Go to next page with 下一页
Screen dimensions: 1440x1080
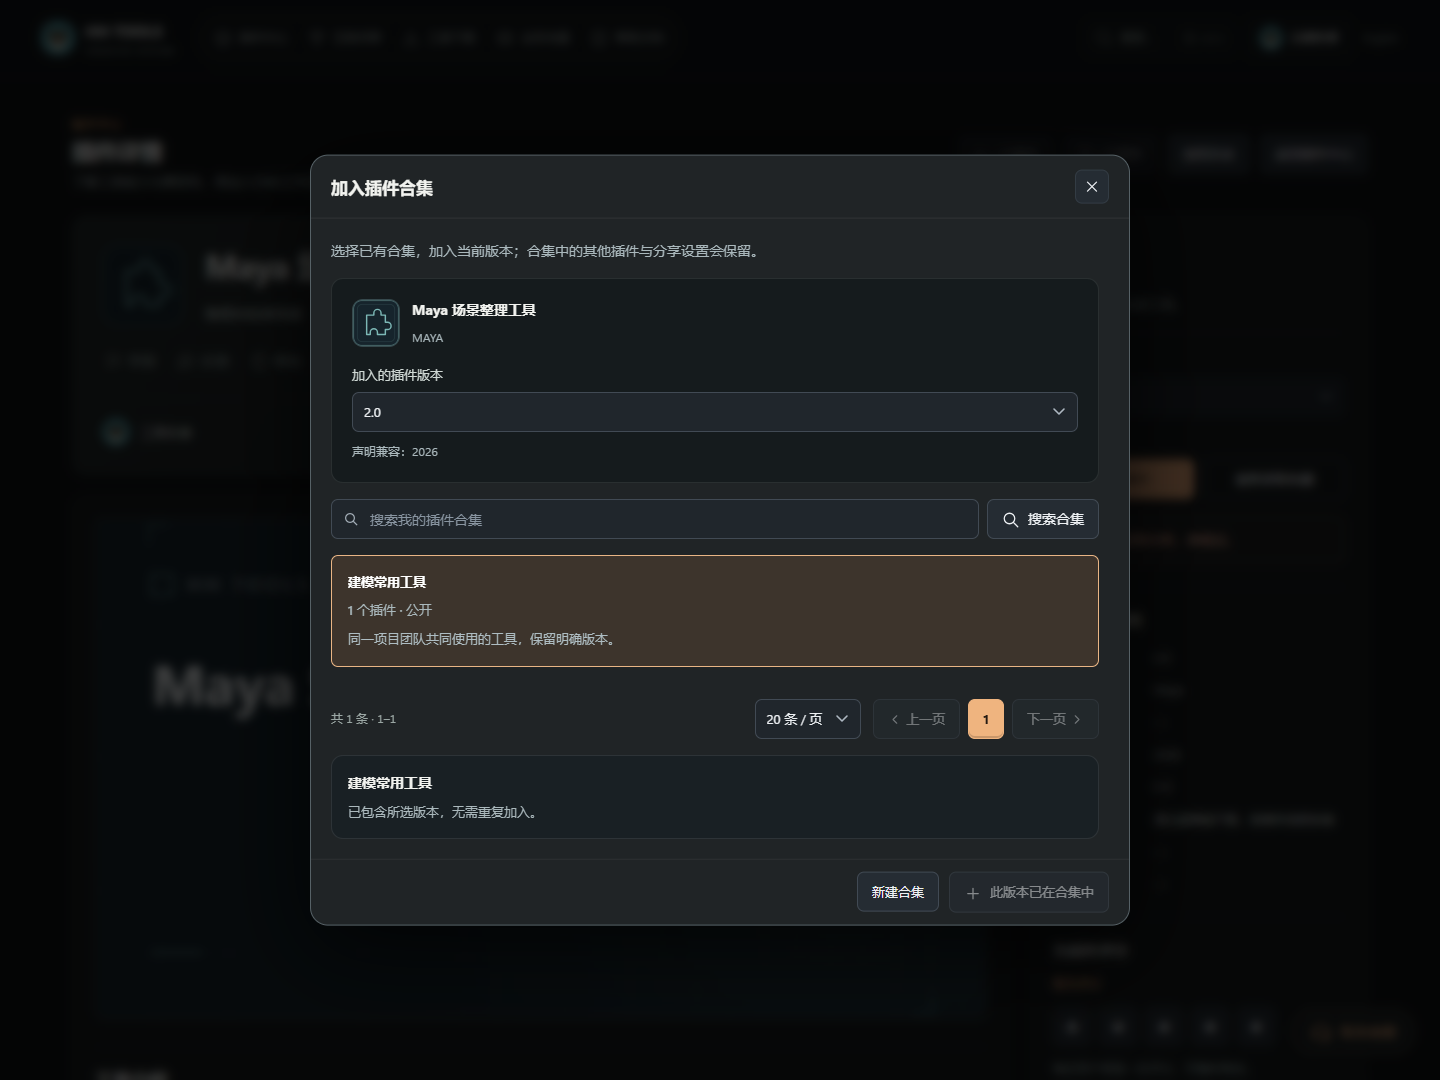[1055, 719]
